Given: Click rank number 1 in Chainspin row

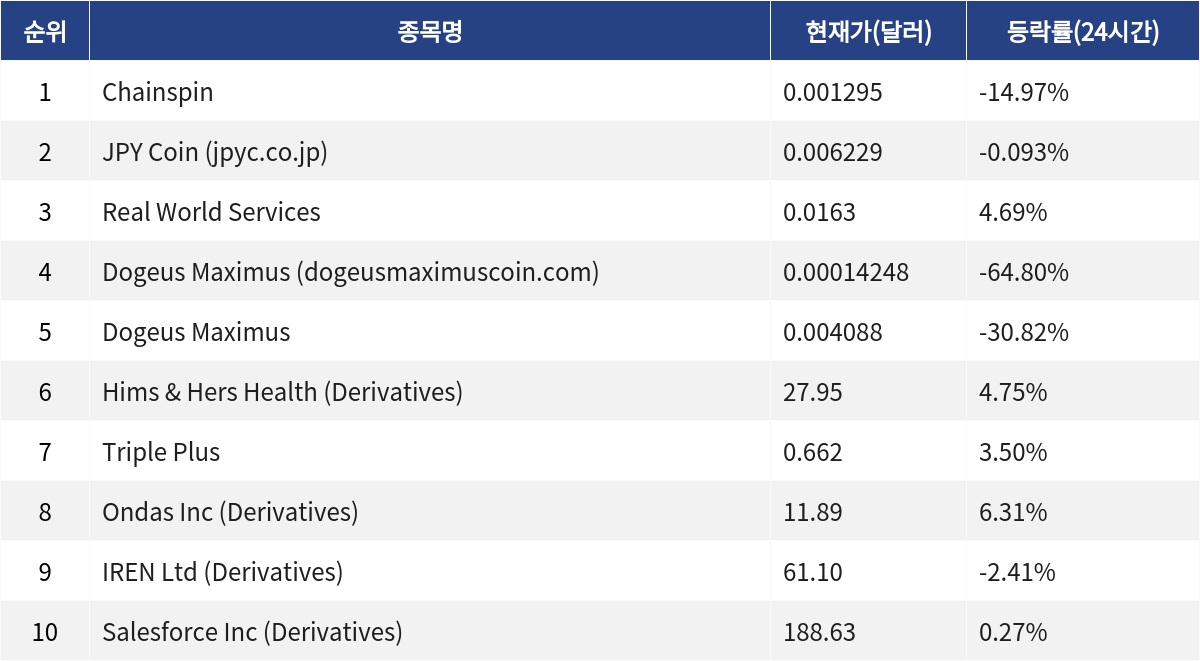Looking at the screenshot, I should 45,92.
